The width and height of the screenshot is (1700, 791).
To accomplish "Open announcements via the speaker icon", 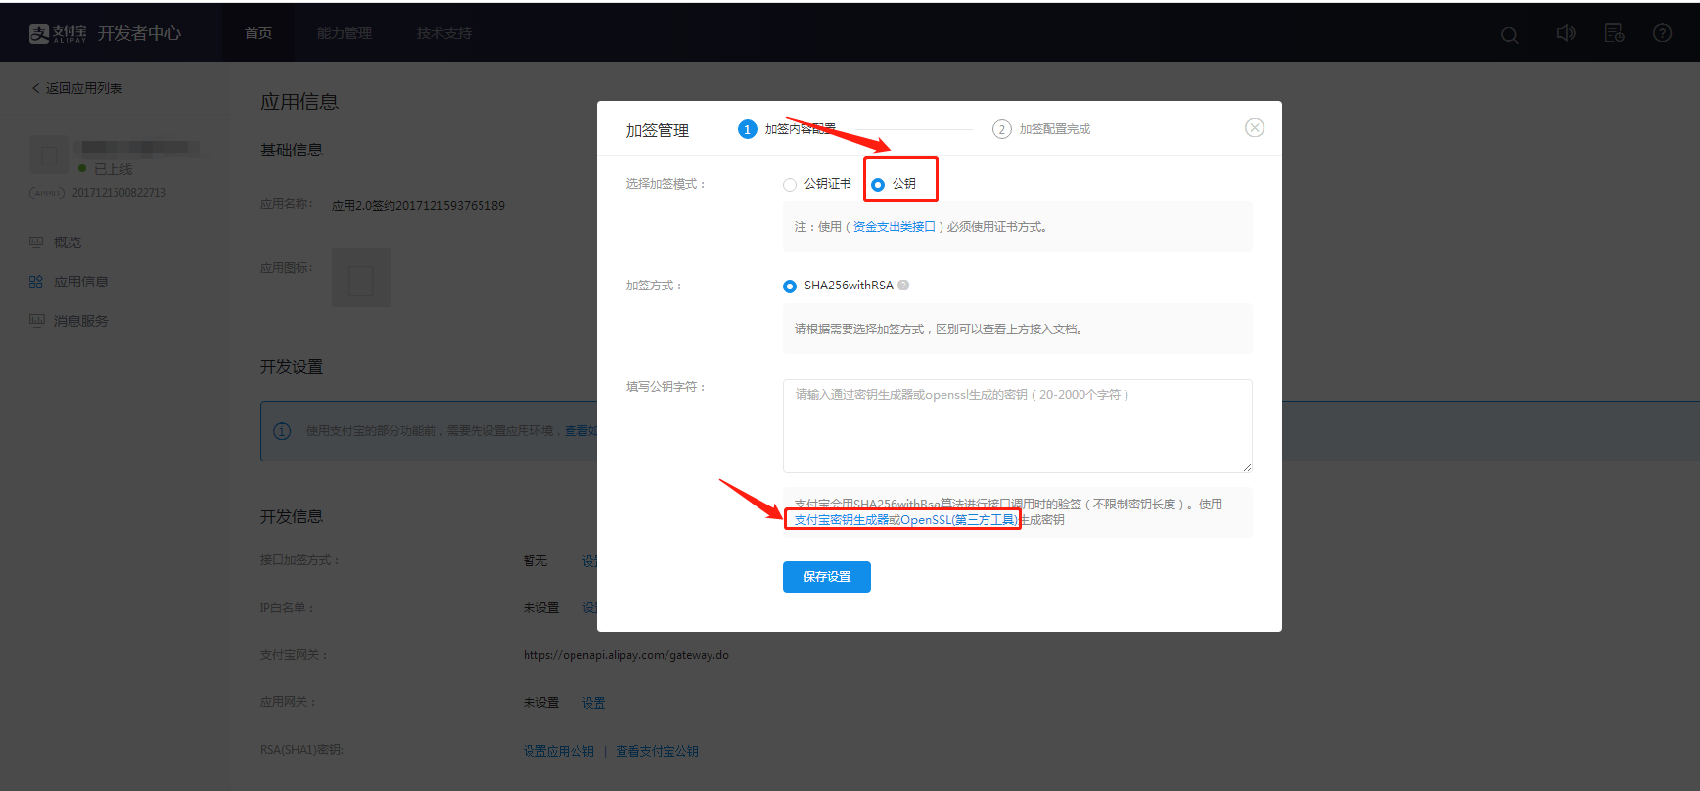I will (1566, 33).
